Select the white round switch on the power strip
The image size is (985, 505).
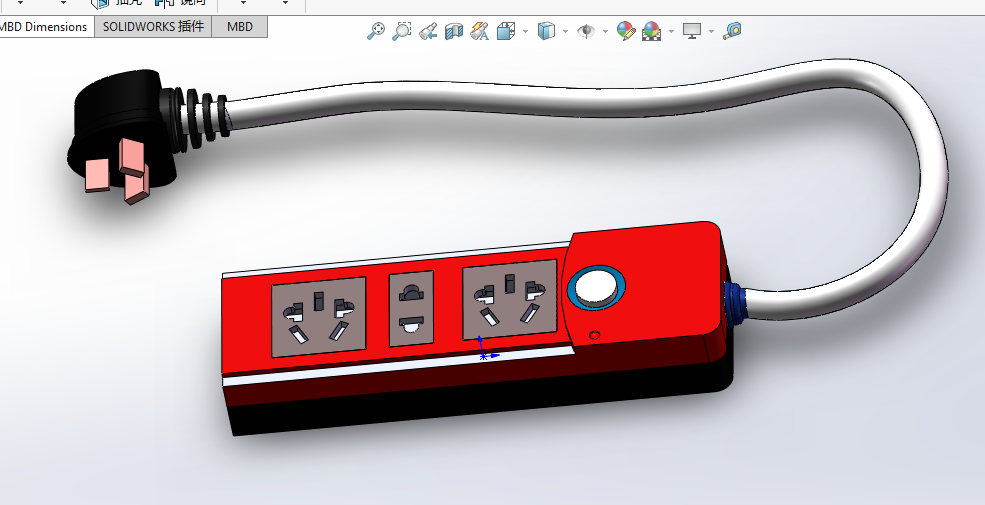point(596,288)
